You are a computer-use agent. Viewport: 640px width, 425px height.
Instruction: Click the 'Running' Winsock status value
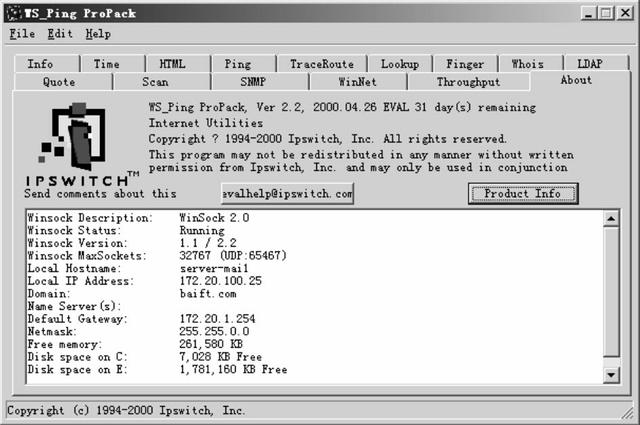[202, 231]
